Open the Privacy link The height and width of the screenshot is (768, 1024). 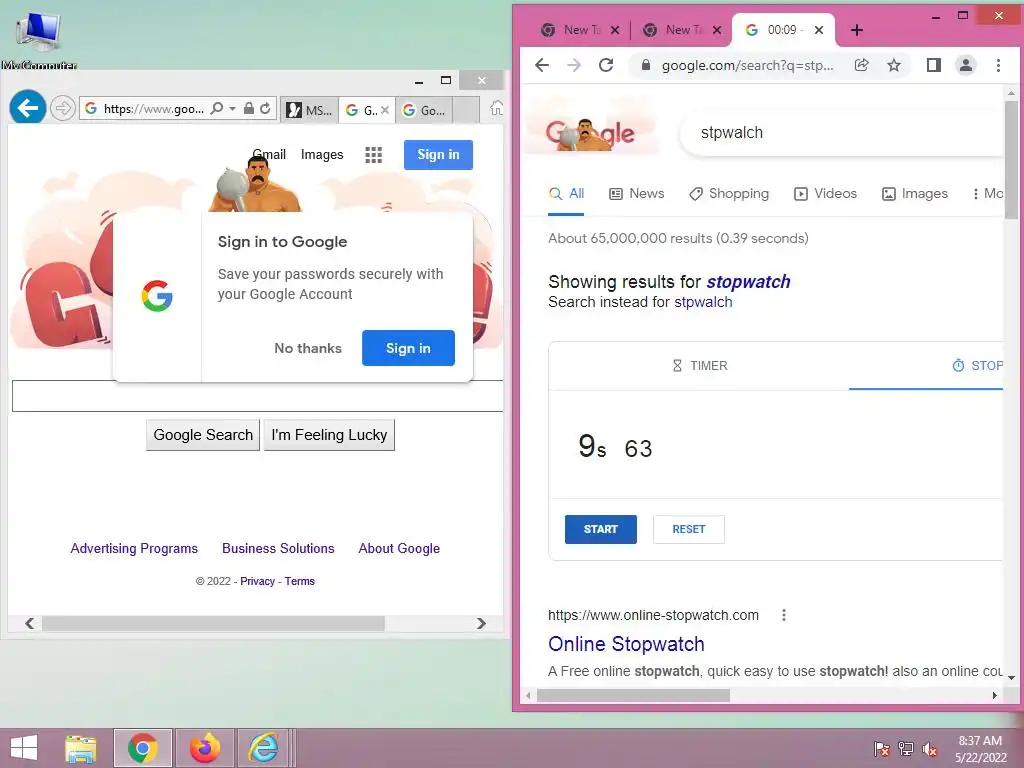point(257,581)
